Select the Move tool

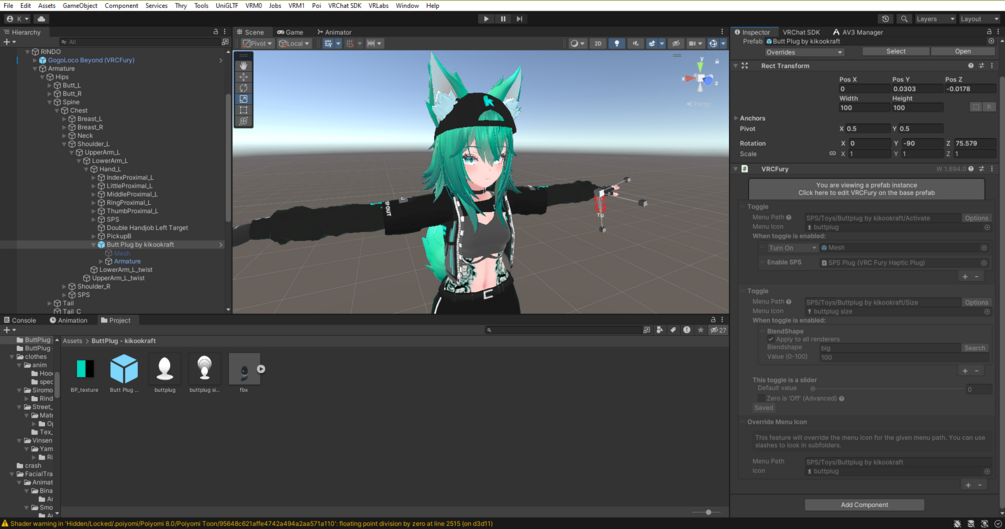click(243, 77)
